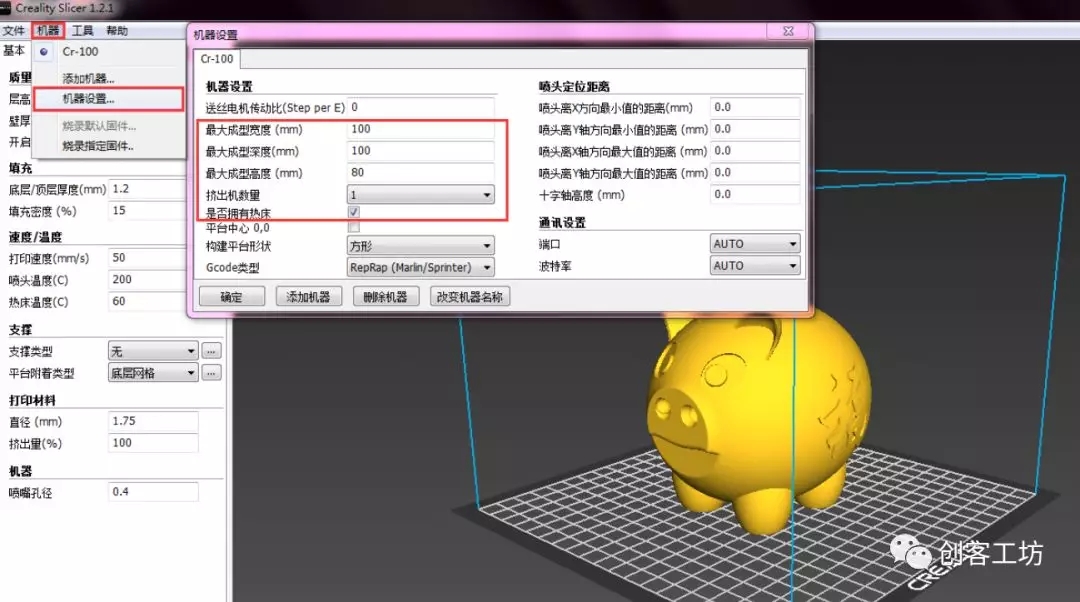Click the 删除机器 button
The width and height of the screenshot is (1080, 602).
(x=386, y=297)
